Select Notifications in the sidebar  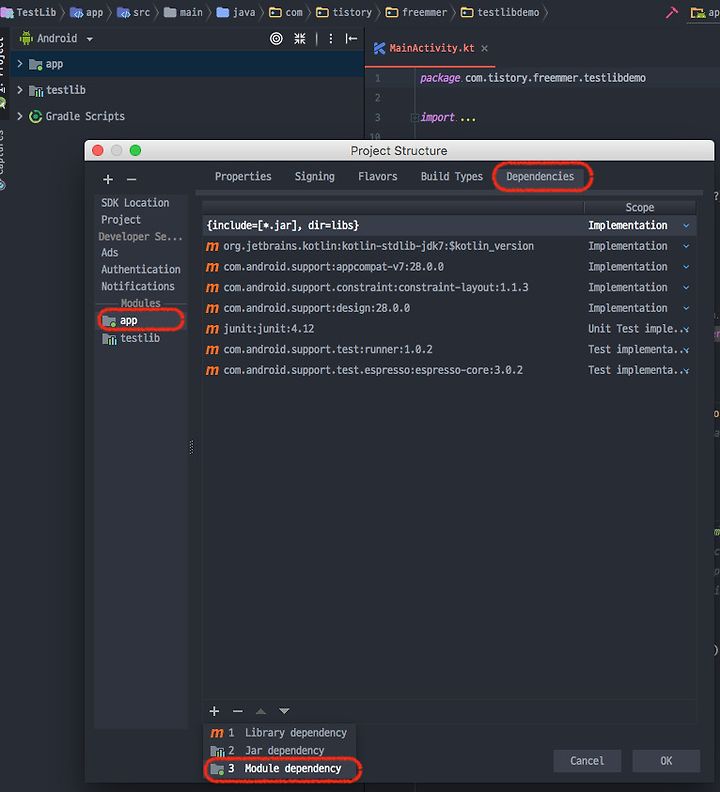click(137, 286)
